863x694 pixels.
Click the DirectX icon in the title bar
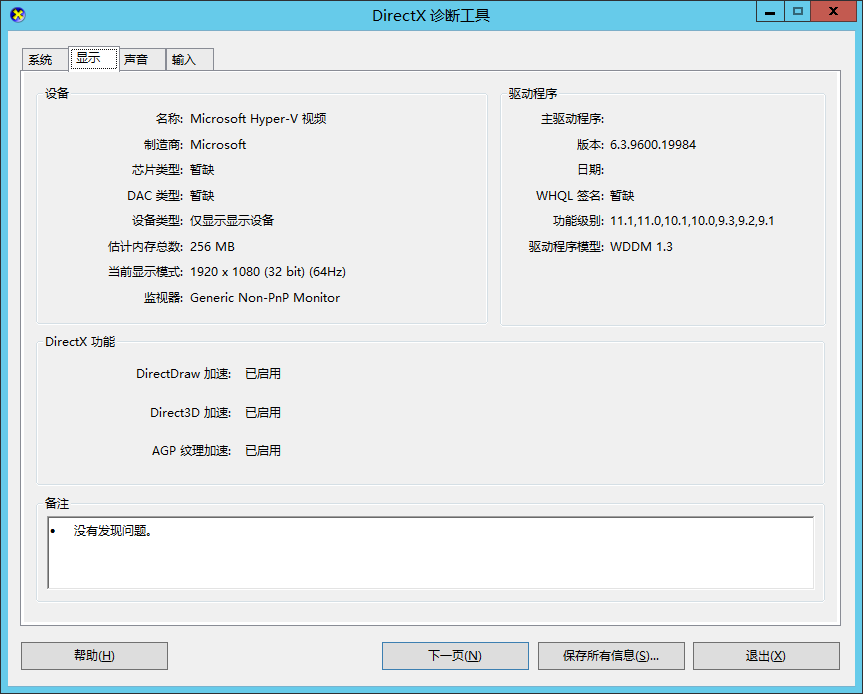click(18, 15)
